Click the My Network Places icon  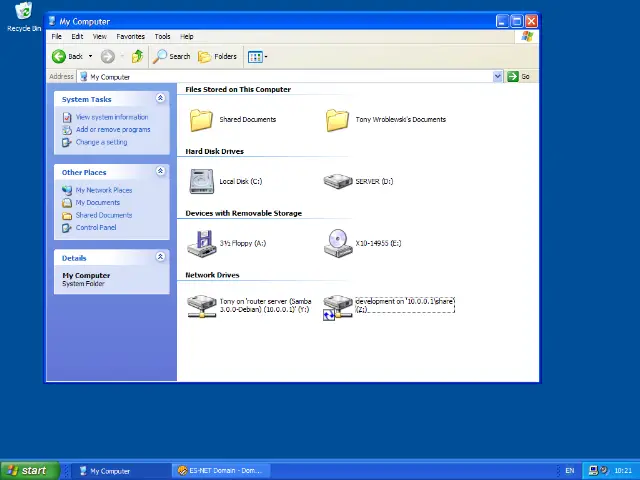pos(67,190)
